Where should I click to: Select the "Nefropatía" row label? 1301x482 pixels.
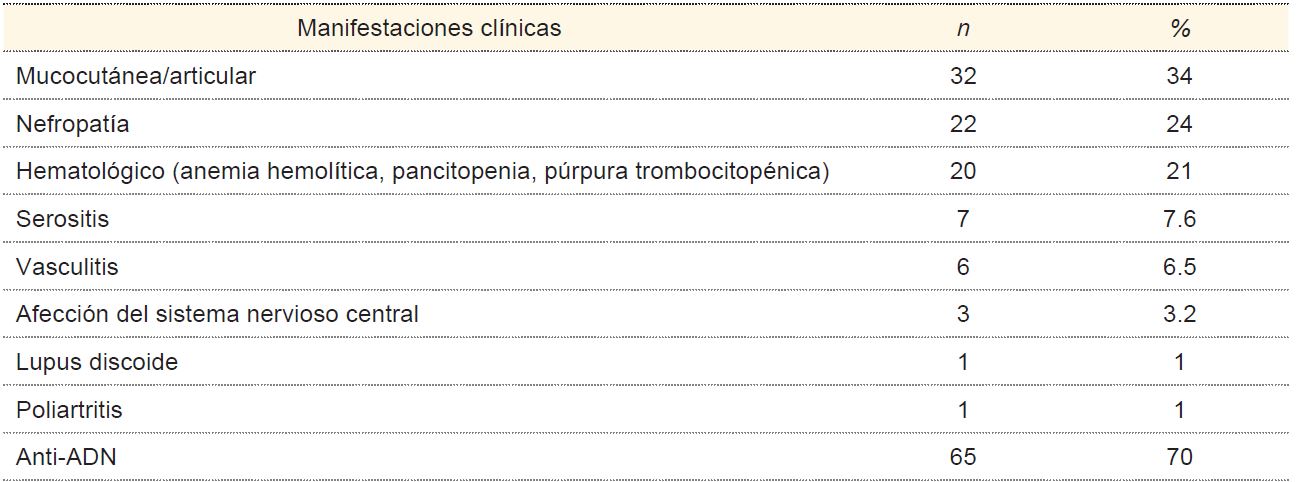[73, 124]
